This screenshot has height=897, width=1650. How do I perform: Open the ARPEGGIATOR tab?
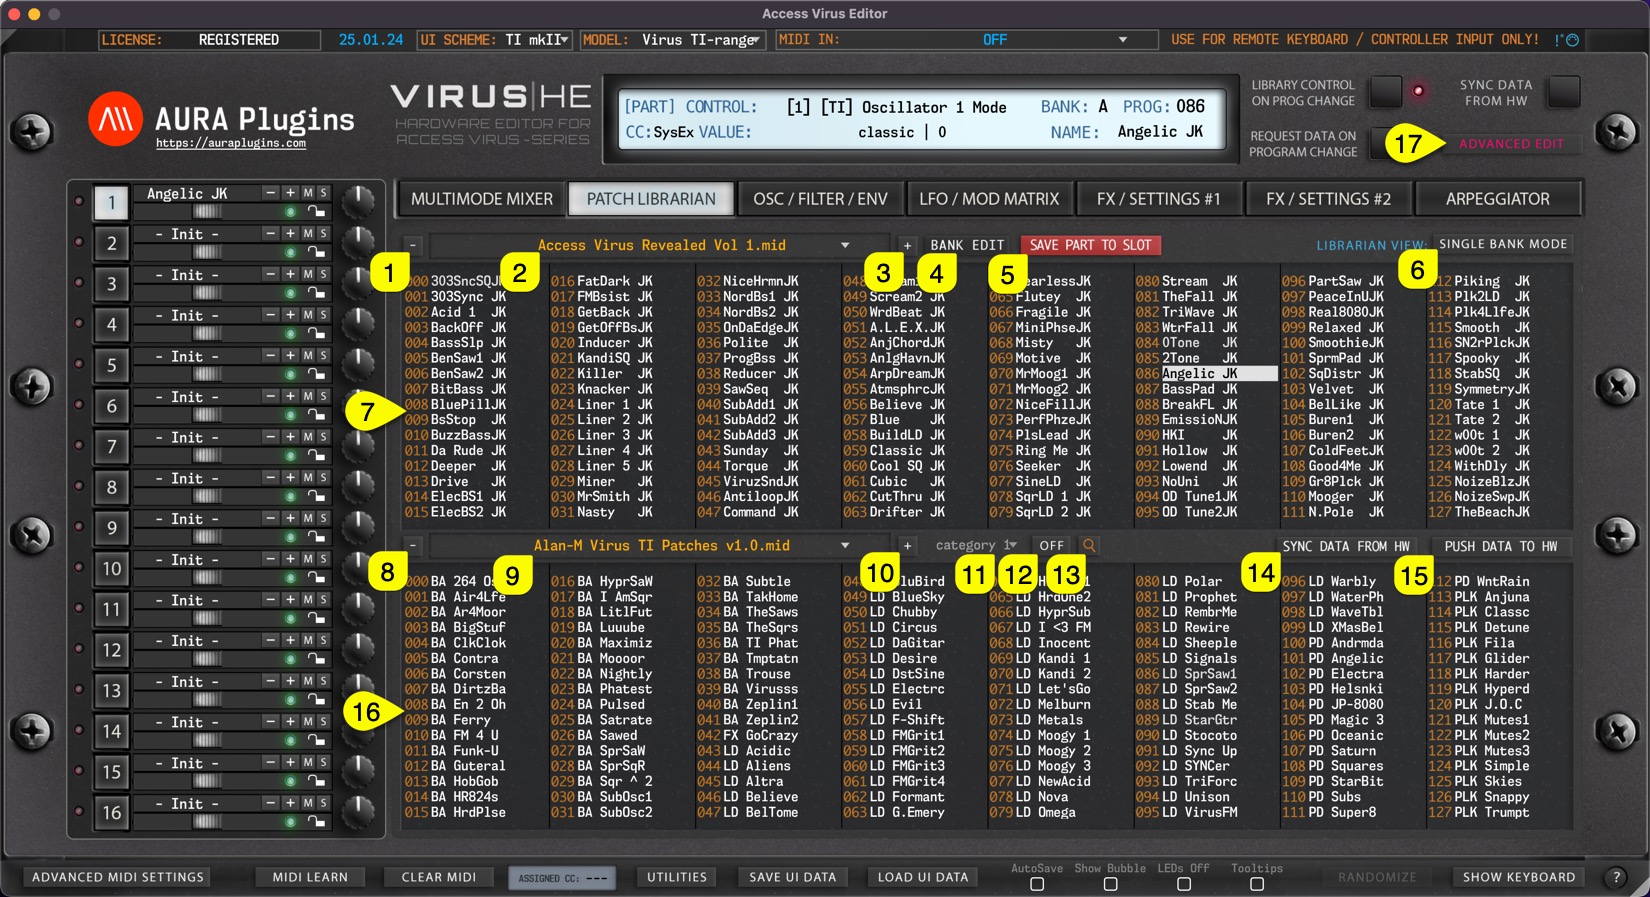[1497, 199]
